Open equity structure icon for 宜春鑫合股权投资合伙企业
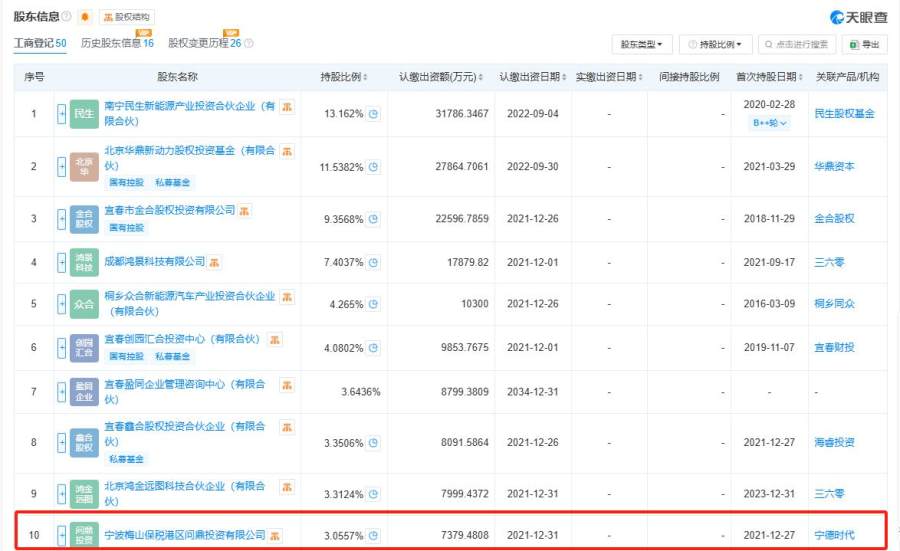The height and width of the screenshot is (551, 900). (x=287, y=427)
